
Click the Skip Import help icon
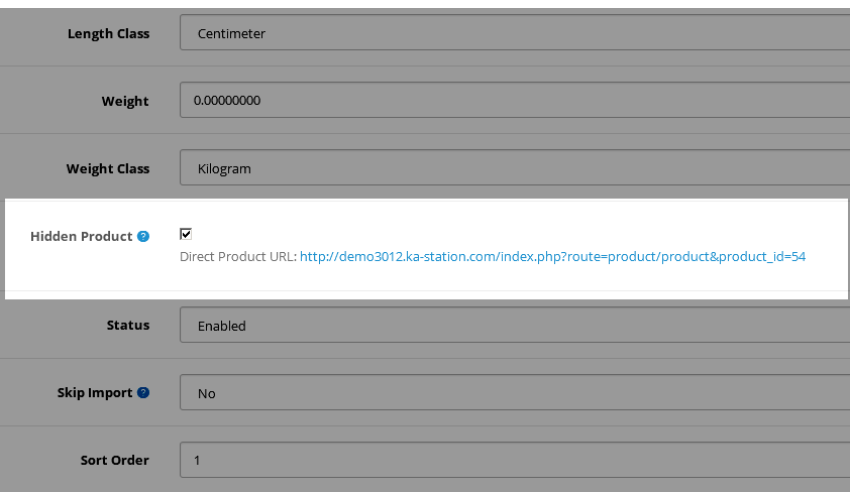pos(143,393)
